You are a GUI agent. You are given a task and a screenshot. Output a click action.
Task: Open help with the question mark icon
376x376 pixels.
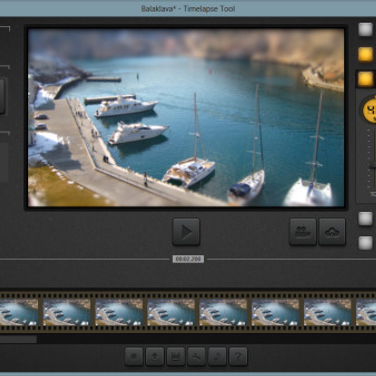tap(238, 357)
